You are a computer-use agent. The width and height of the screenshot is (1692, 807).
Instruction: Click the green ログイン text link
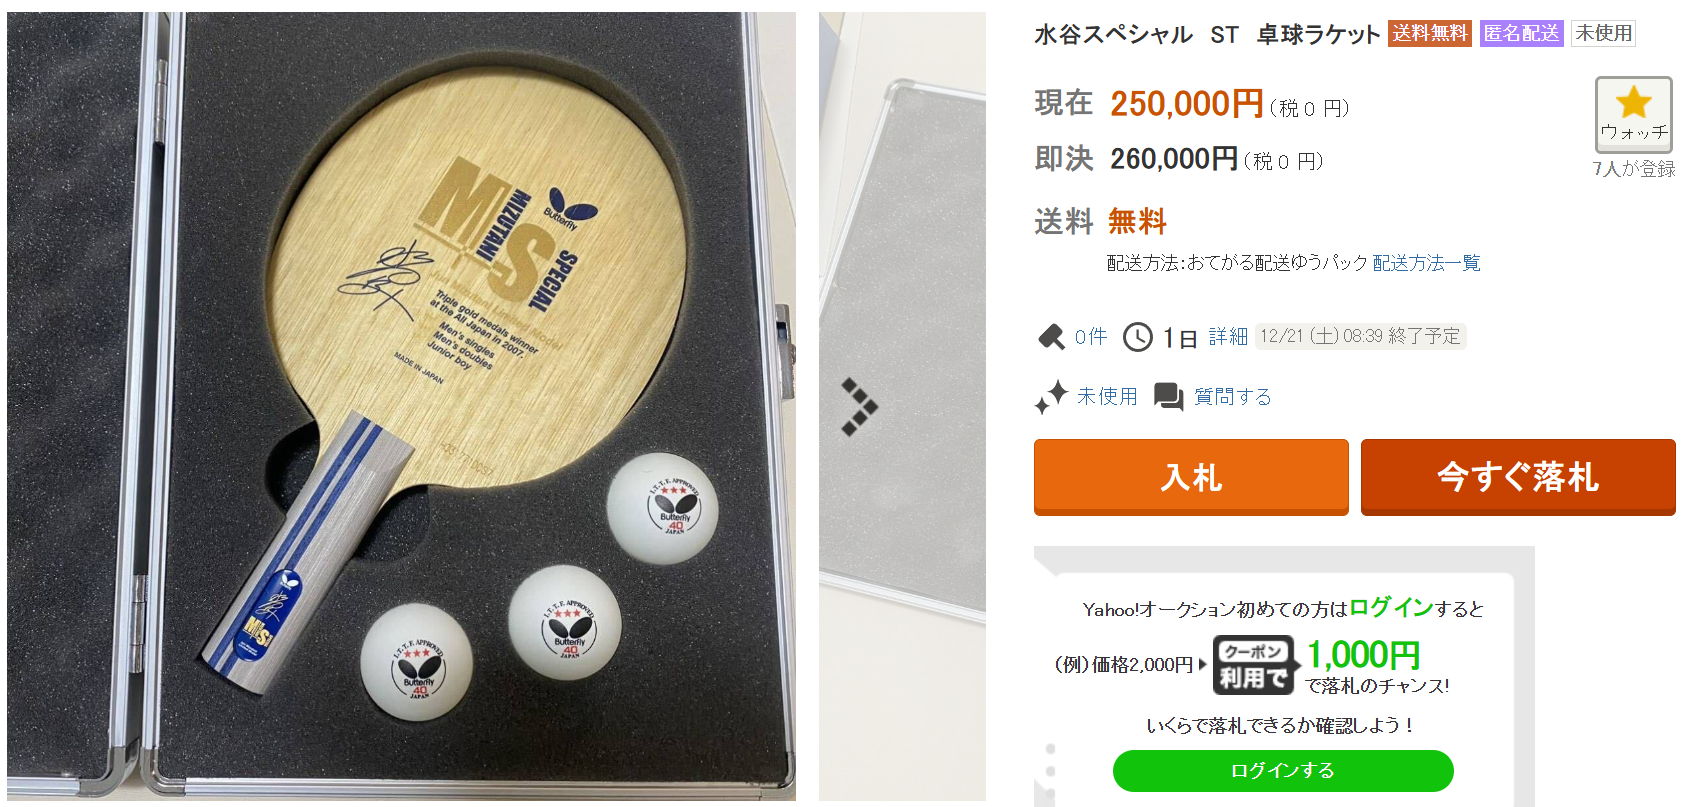(1391, 607)
